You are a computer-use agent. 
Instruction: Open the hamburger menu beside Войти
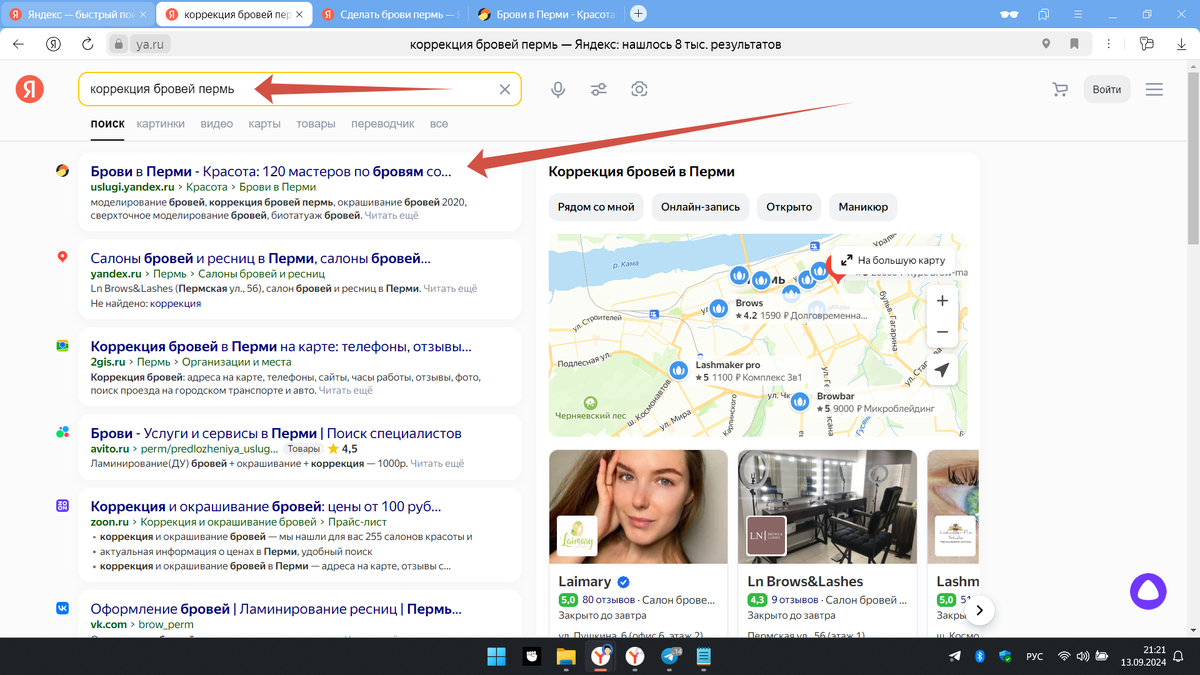1154,89
